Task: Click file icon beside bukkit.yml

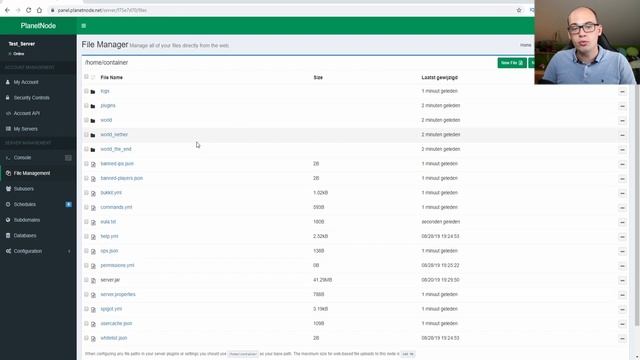Action: pos(93,193)
